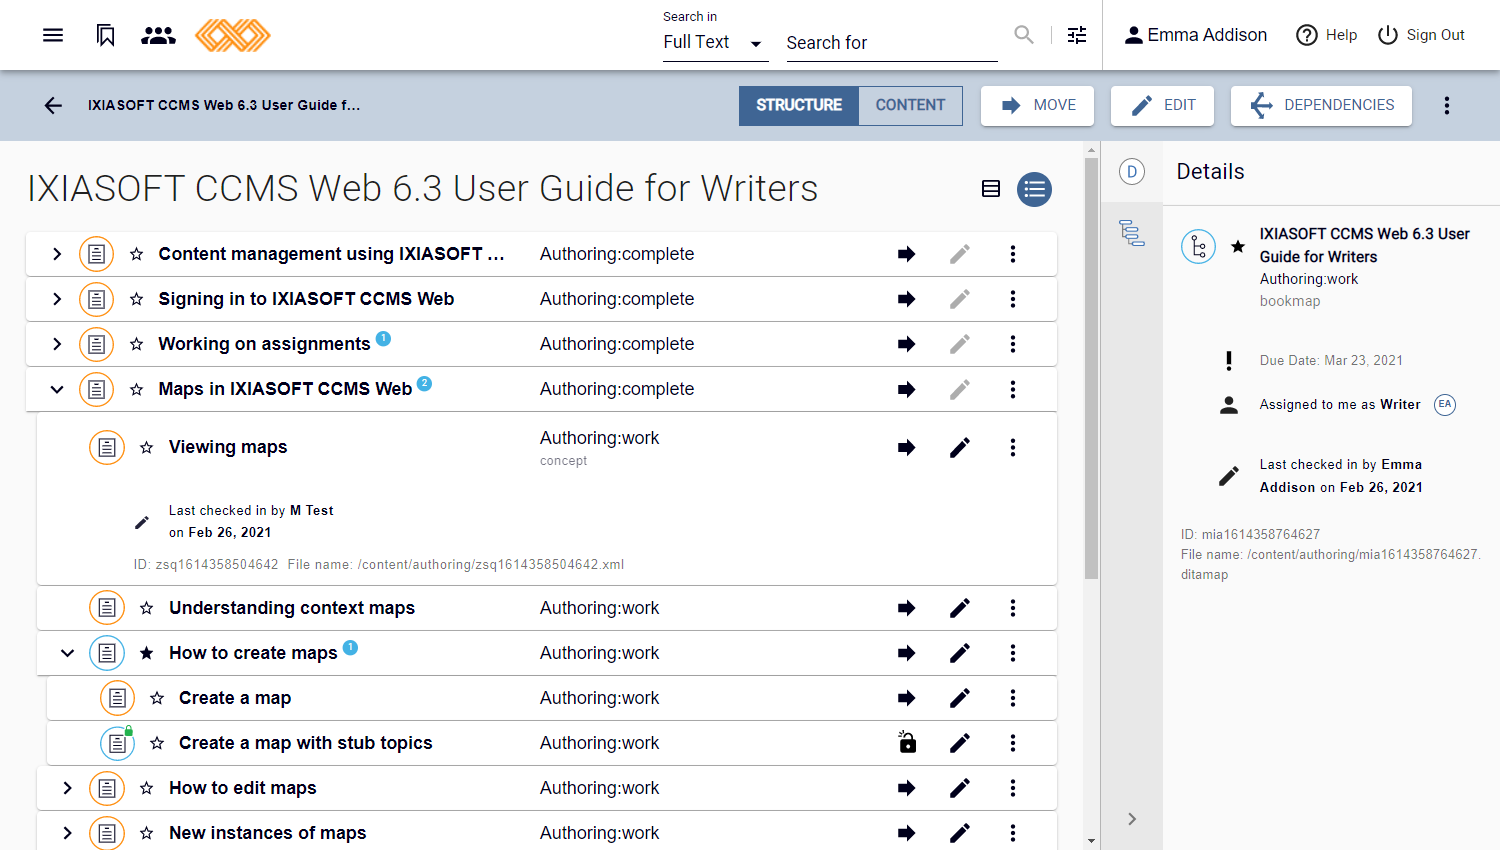
Task: Click move arrow for Viewing maps
Action: [907, 447]
